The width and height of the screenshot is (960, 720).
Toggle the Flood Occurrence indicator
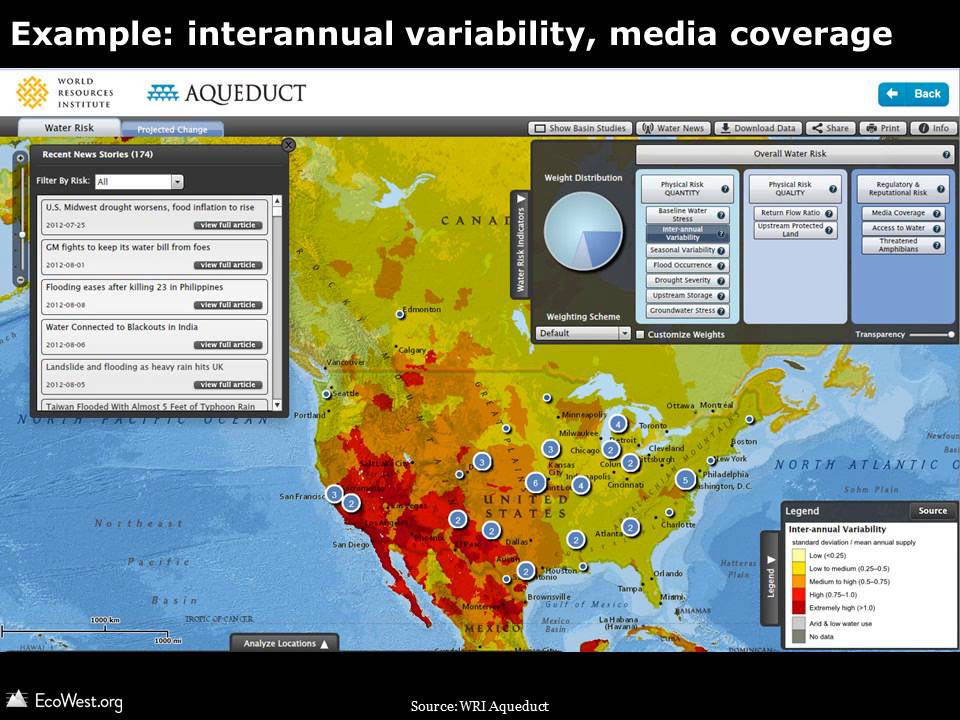tap(688, 266)
